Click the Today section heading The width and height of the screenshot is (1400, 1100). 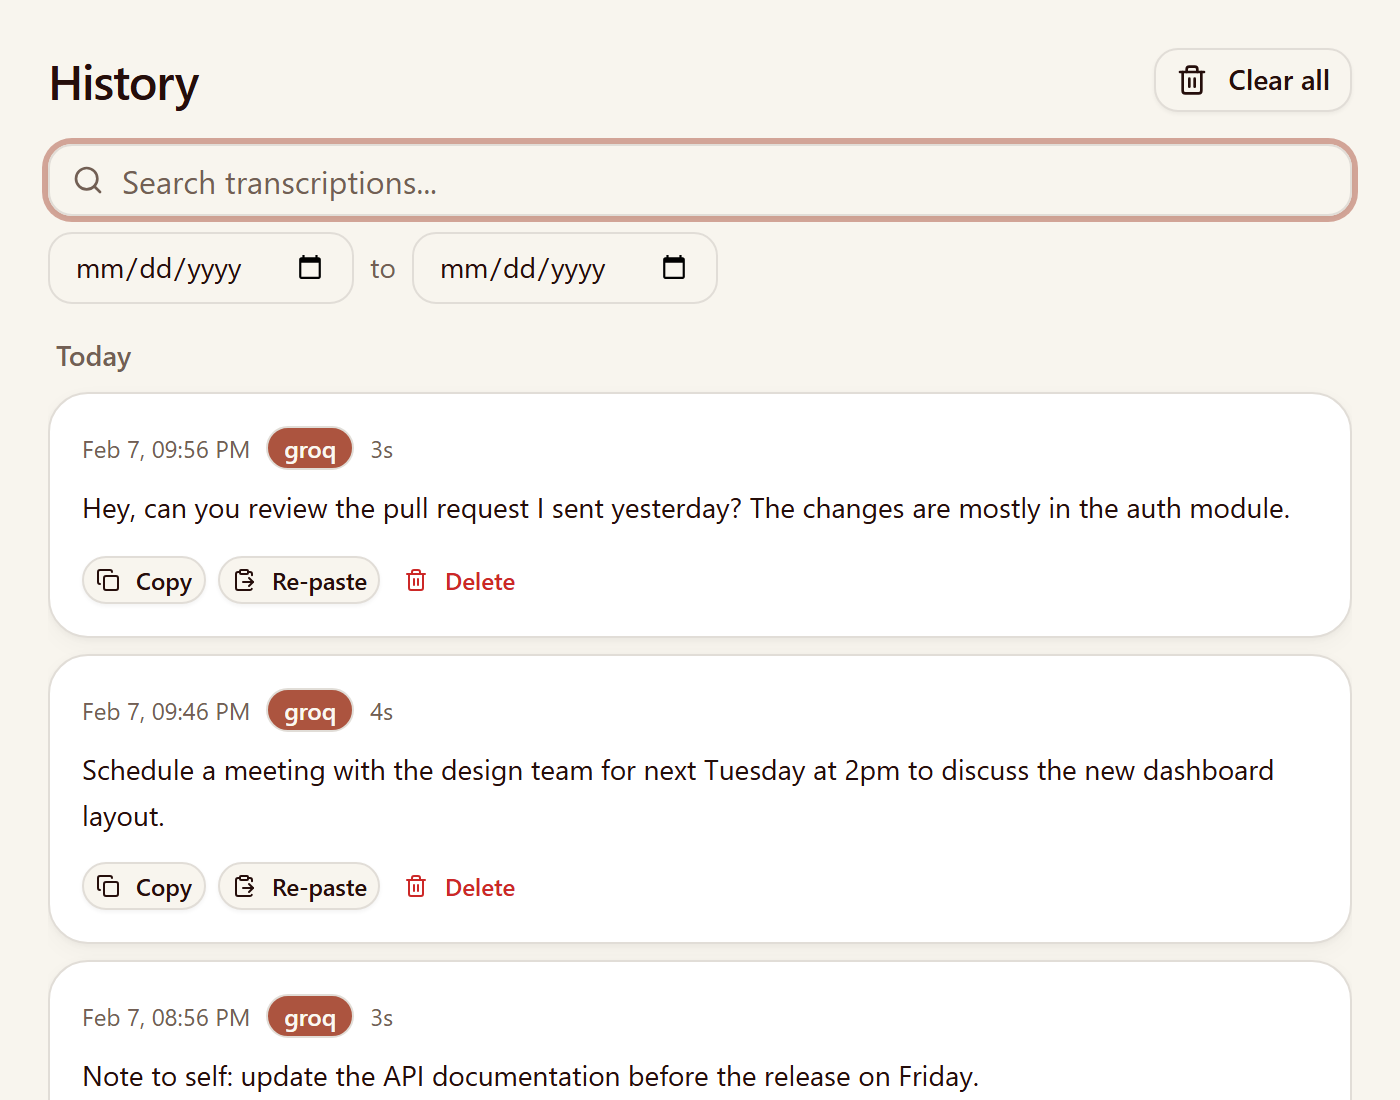tap(93, 356)
